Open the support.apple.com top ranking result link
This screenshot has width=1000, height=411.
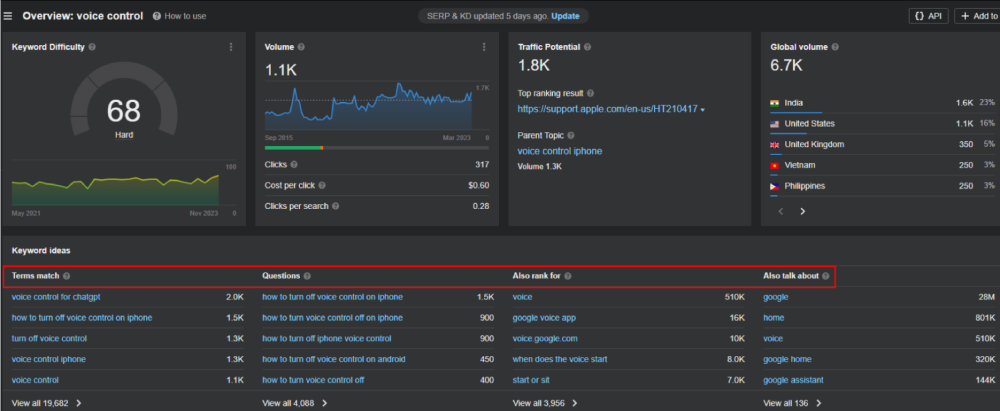(x=607, y=110)
